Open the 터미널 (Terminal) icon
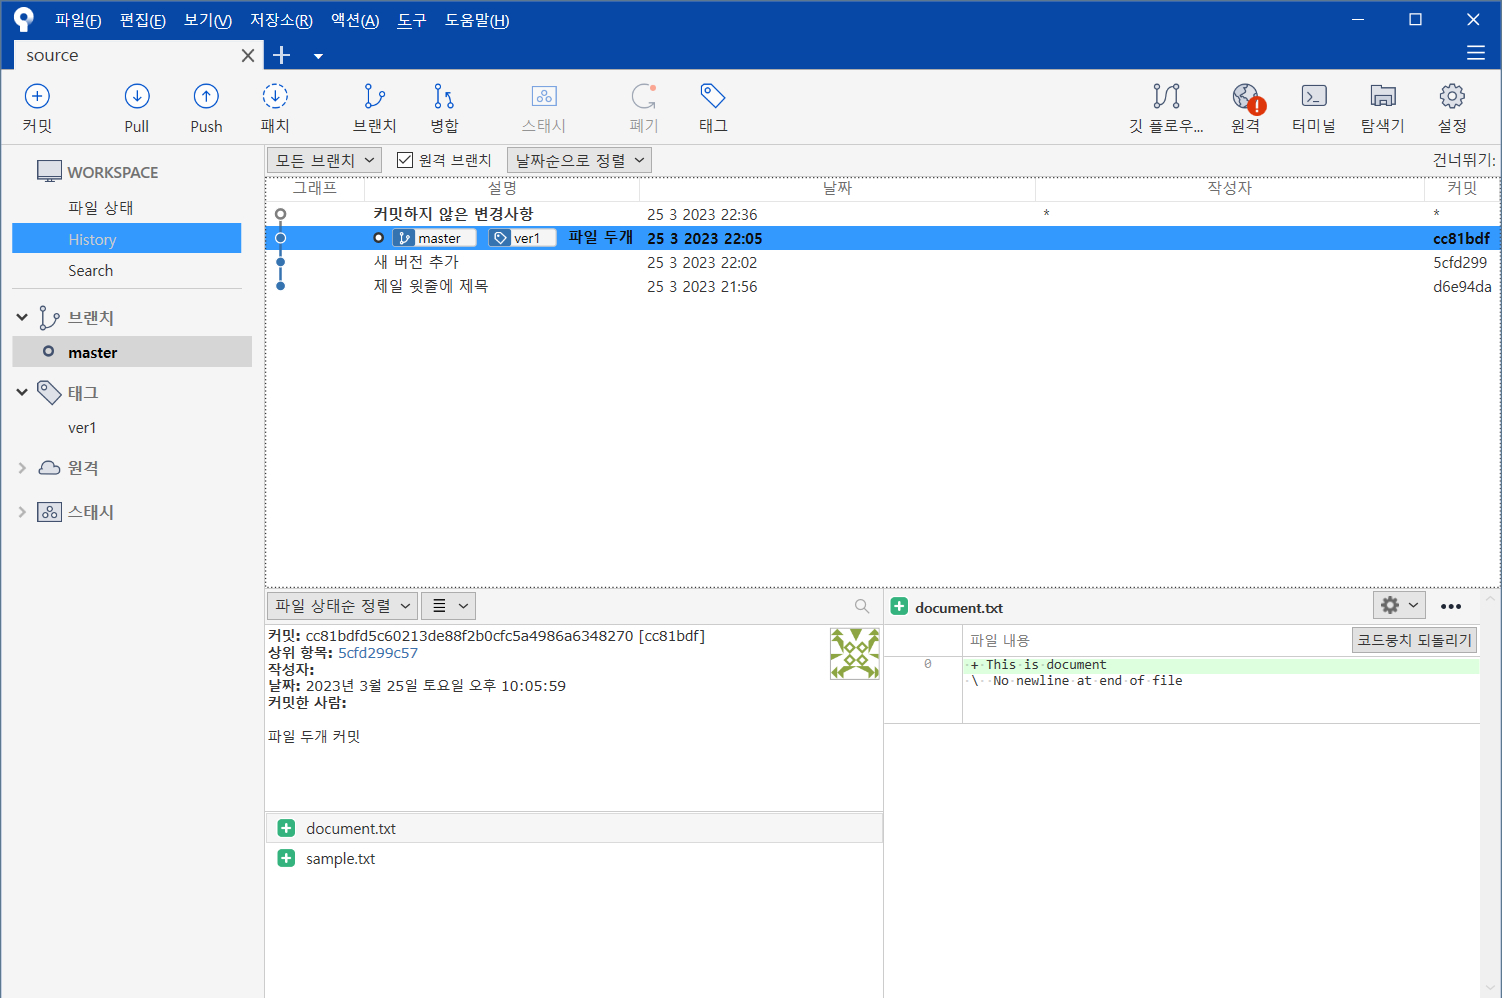1506x998 pixels. (1314, 97)
